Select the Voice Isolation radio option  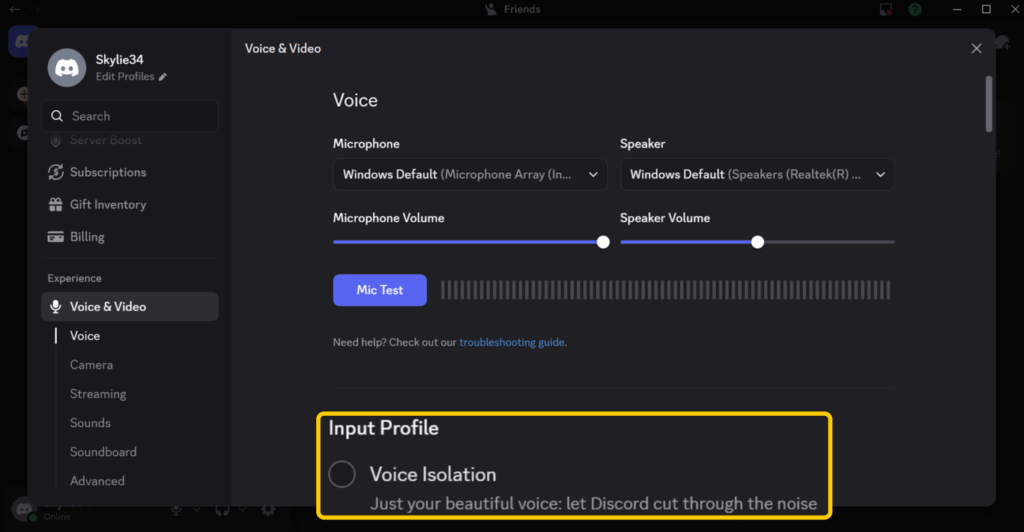[x=342, y=474]
